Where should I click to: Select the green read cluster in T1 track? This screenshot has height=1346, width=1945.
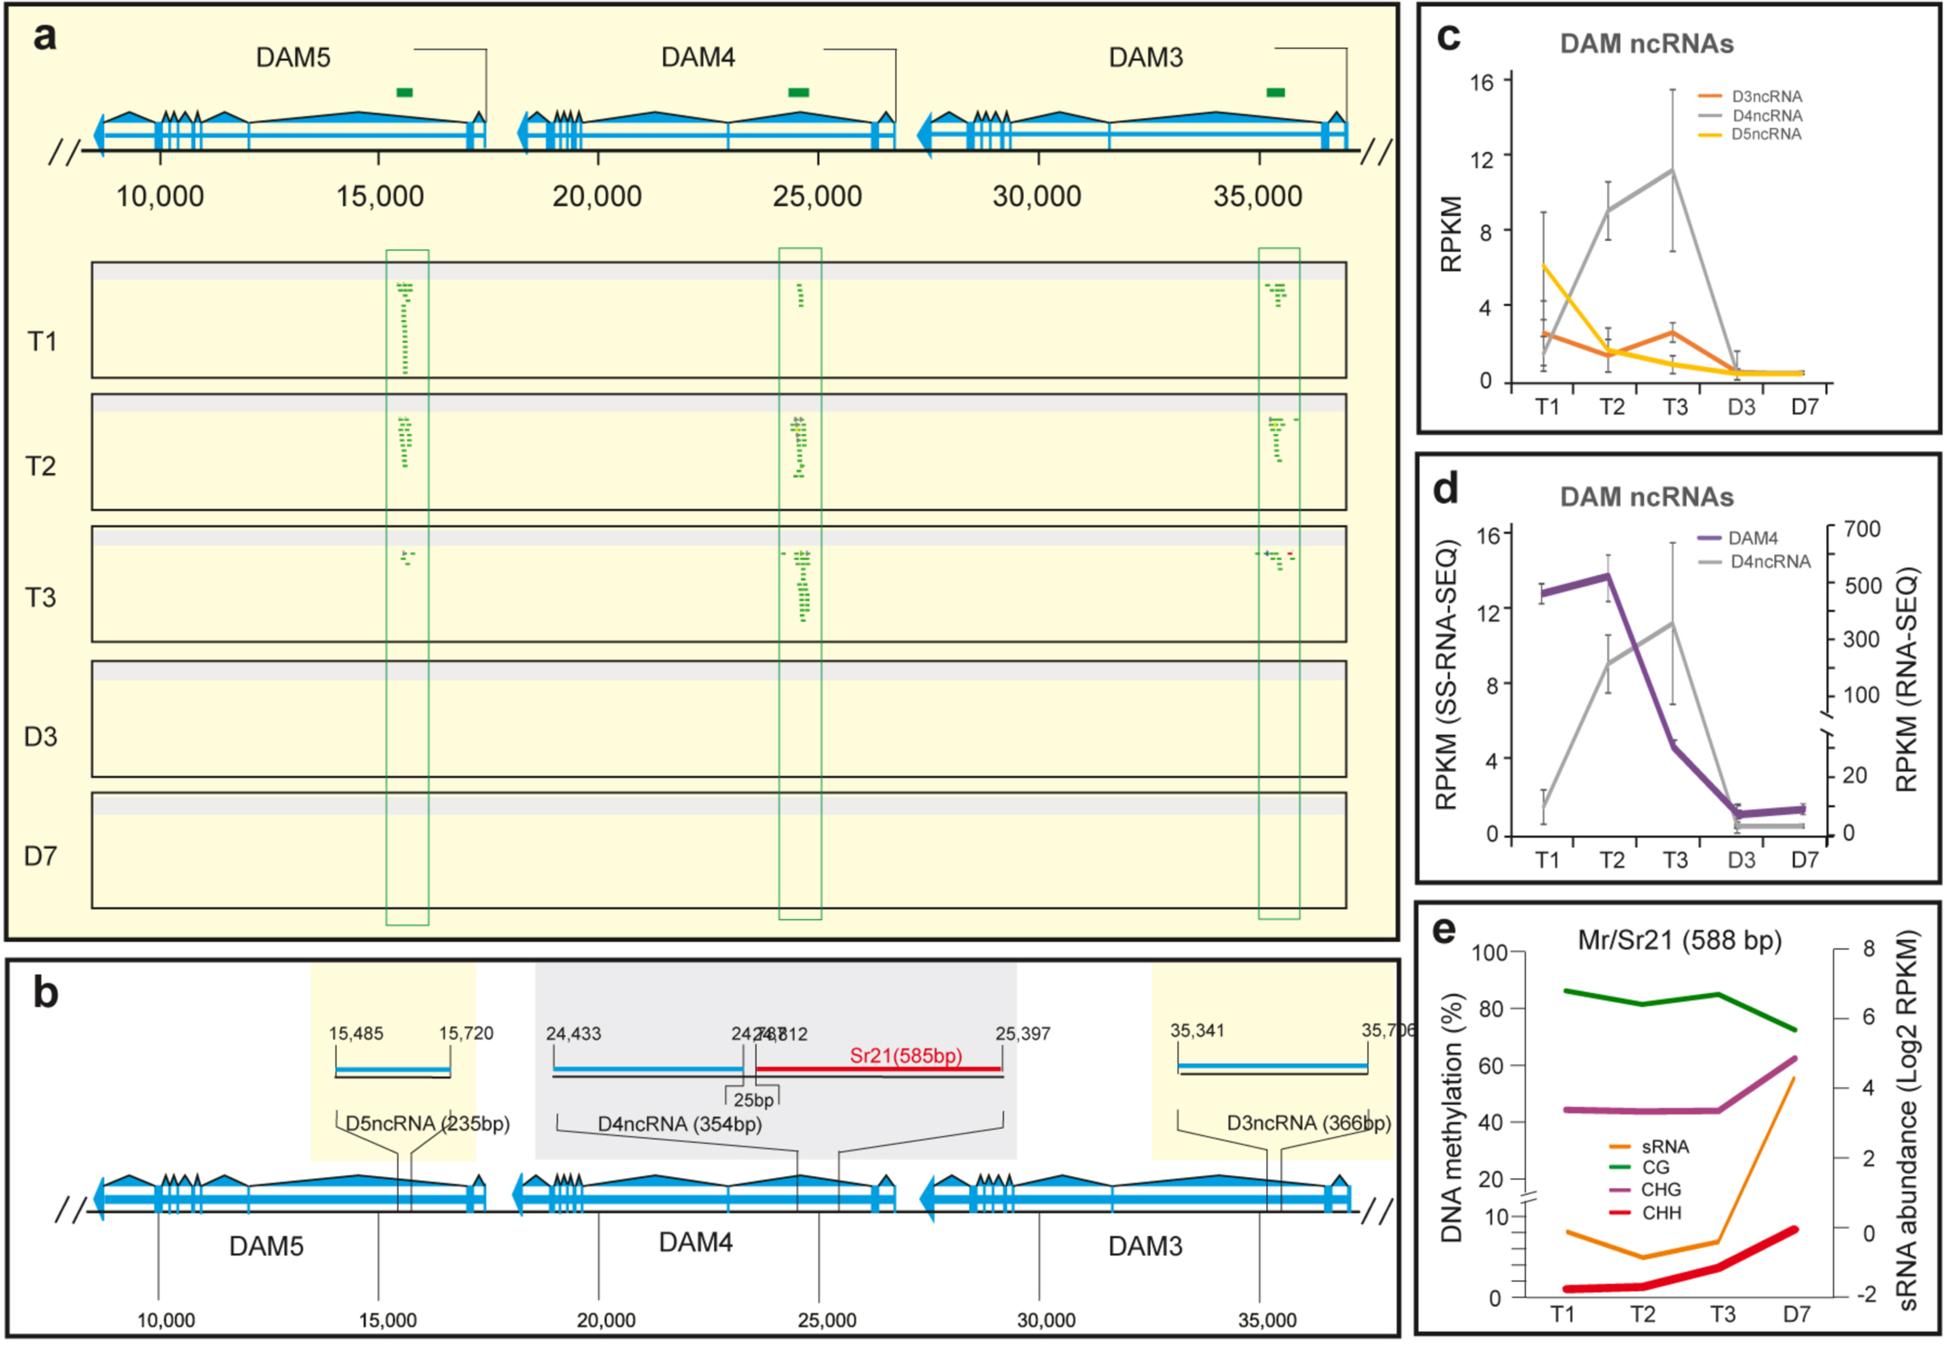[405, 330]
